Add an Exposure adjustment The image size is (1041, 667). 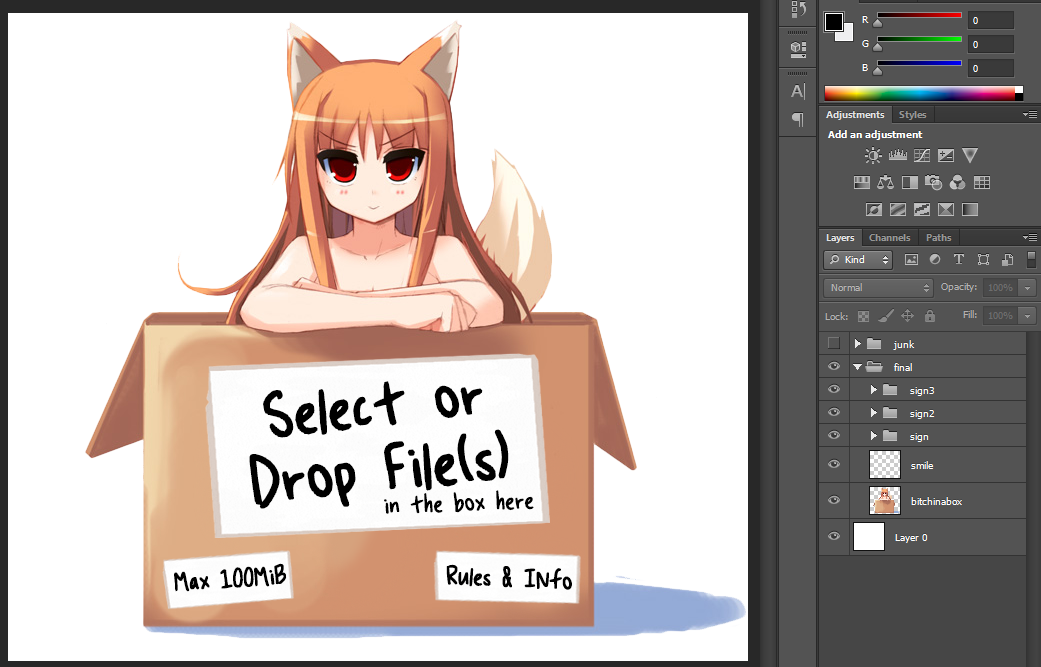point(945,155)
